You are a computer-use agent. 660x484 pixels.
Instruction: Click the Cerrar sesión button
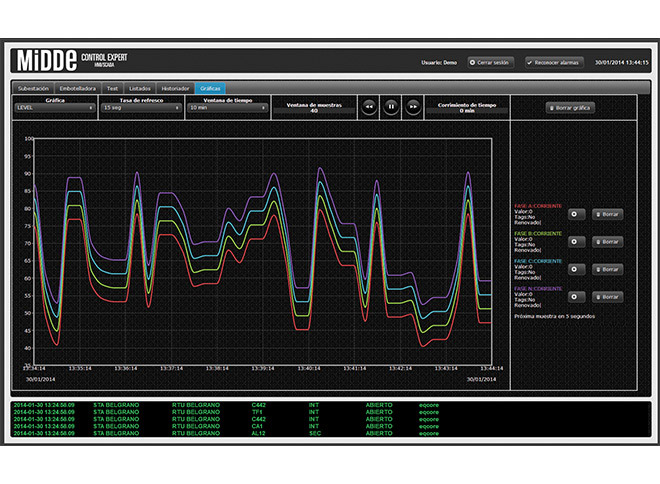[x=490, y=62]
